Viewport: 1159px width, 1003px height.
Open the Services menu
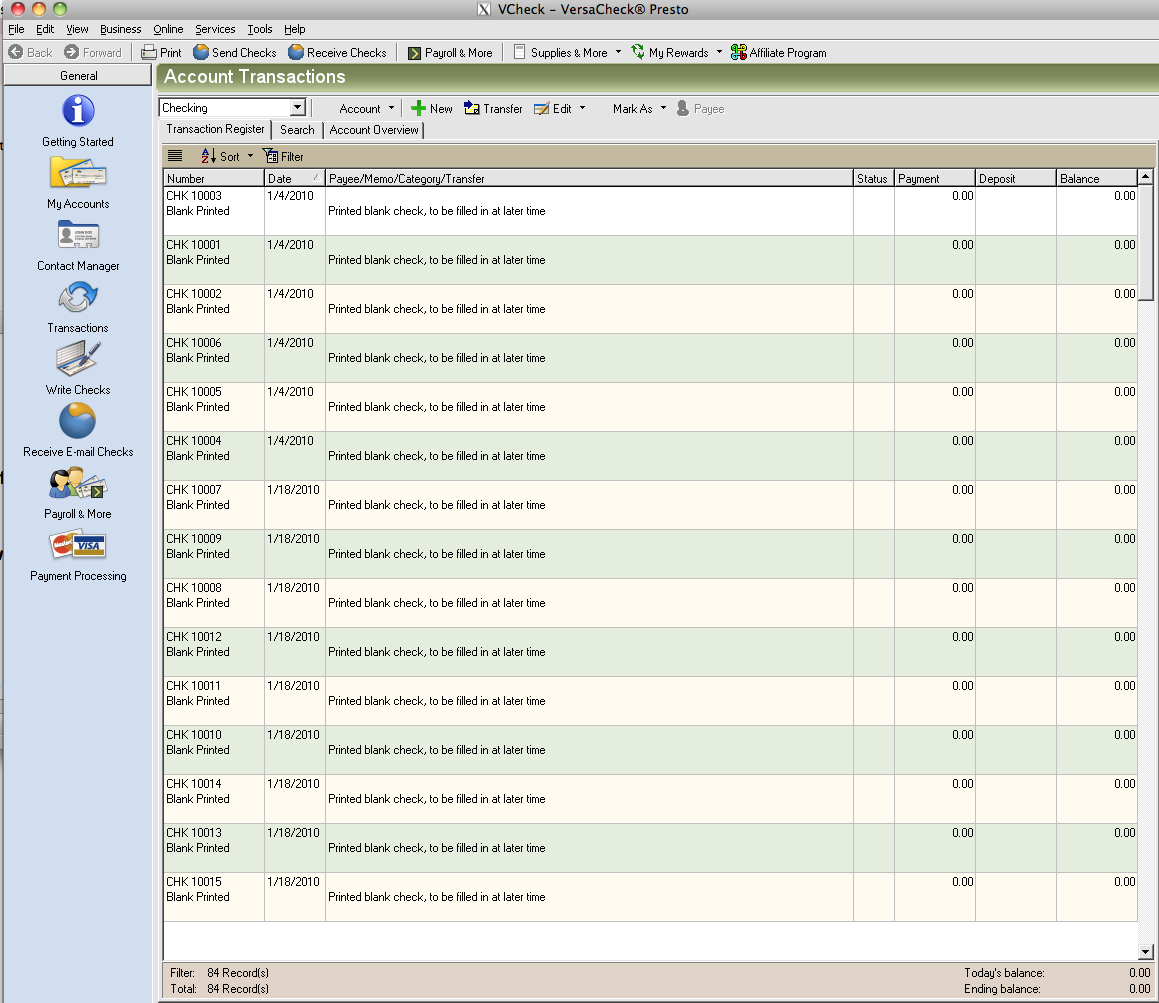(x=215, y=29)
